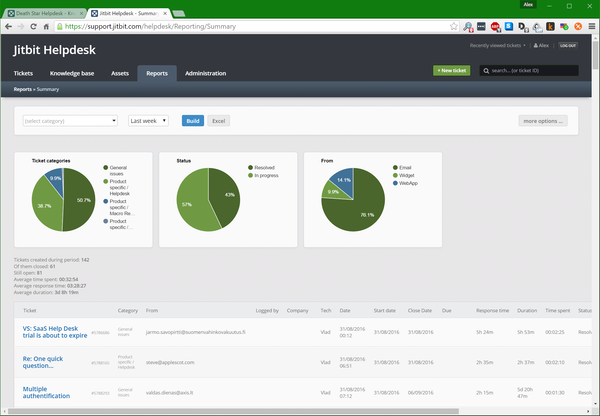Click the browser address bar URL
This screenshot has height=416, width=600.
150,26
